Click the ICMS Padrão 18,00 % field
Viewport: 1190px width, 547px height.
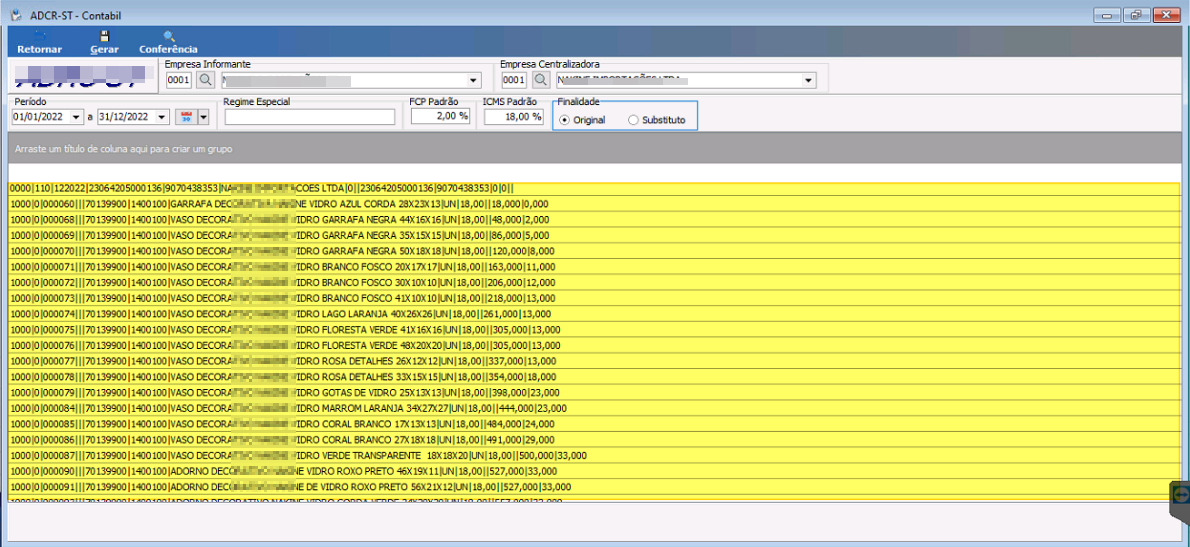pyautogui.click(x=514, y=117)
